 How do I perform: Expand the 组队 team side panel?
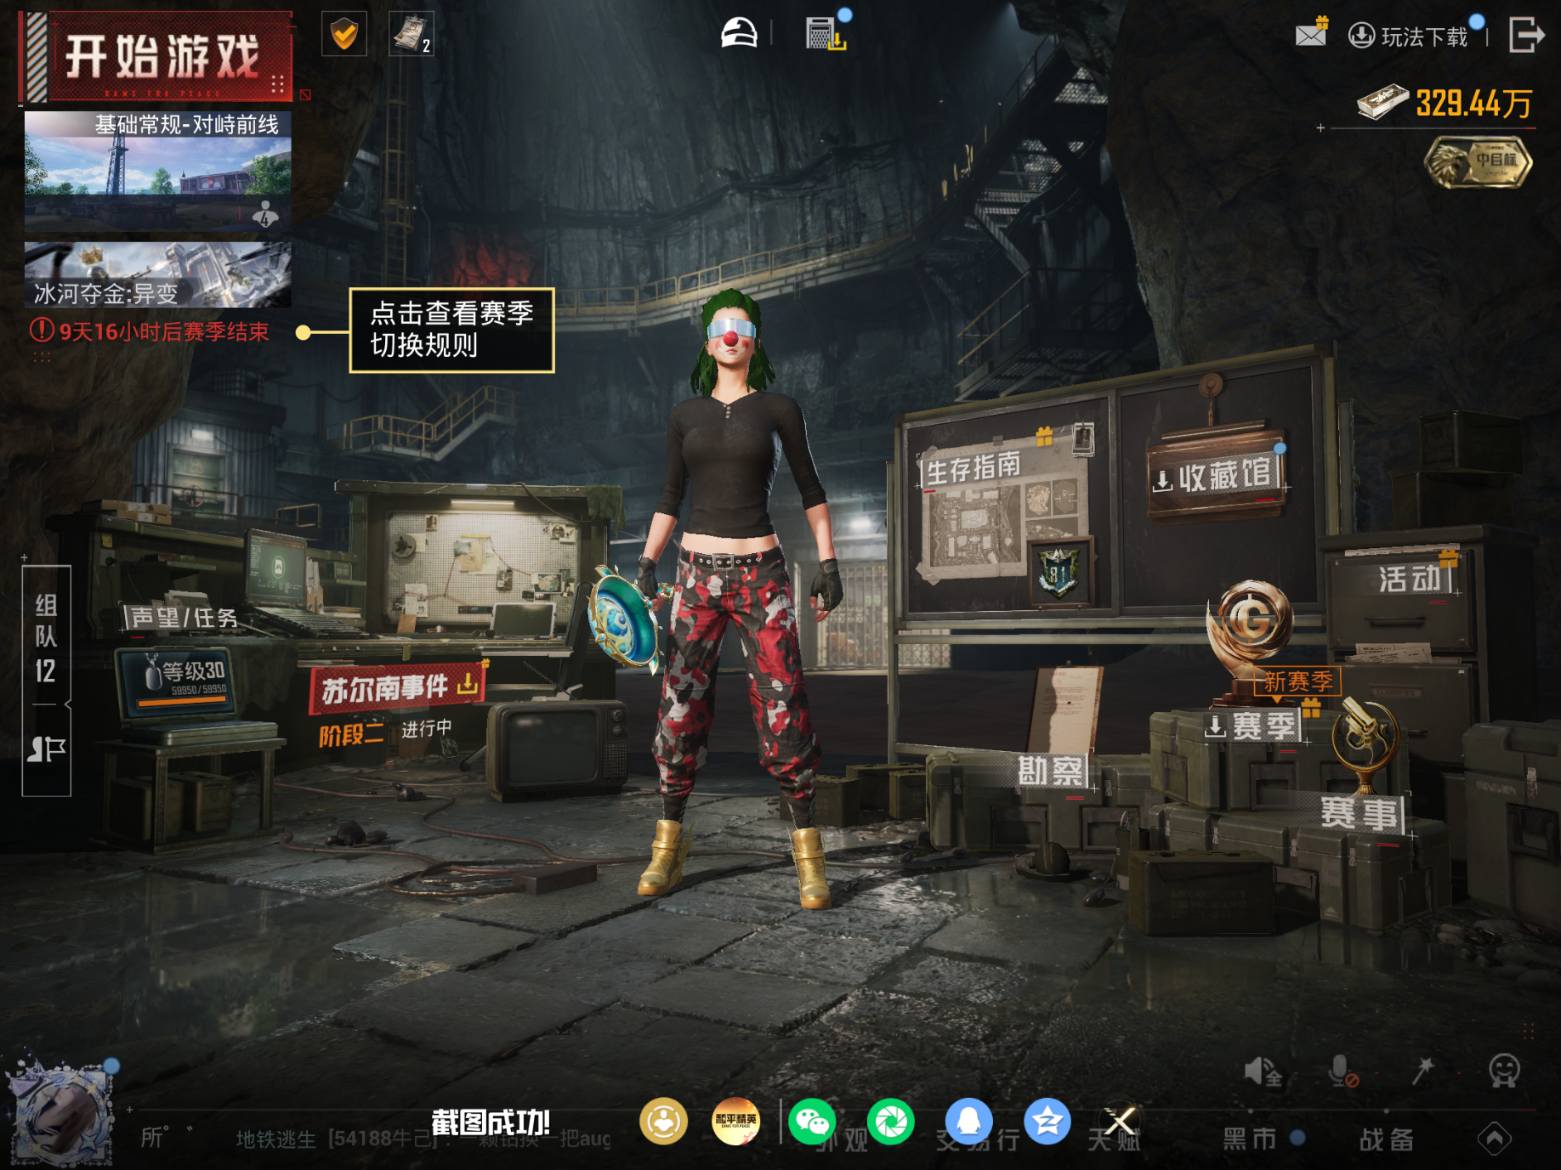pos(46,680)
